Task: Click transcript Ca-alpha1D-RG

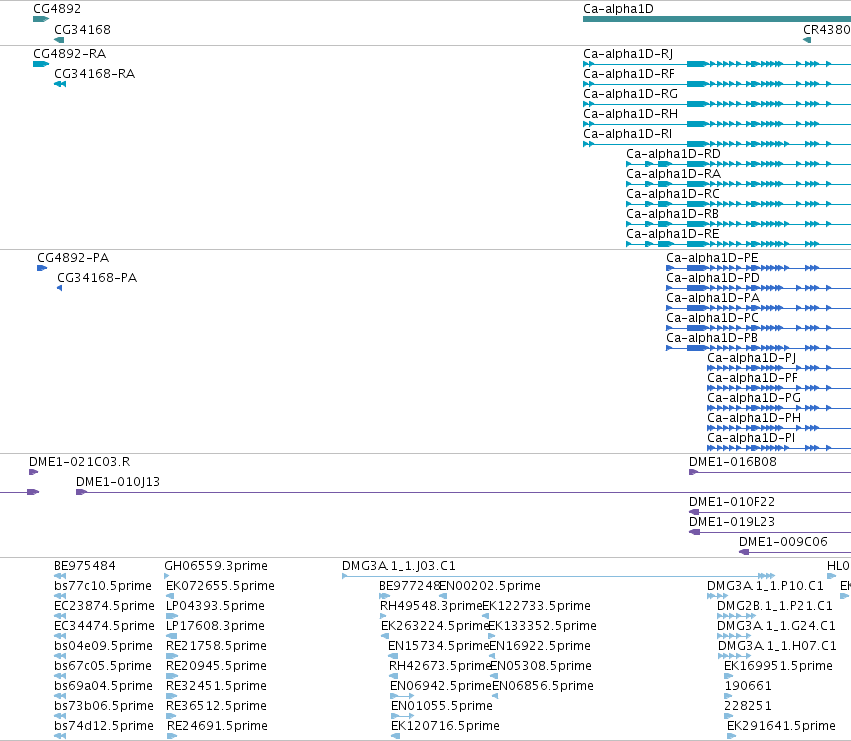Action: 717,104
